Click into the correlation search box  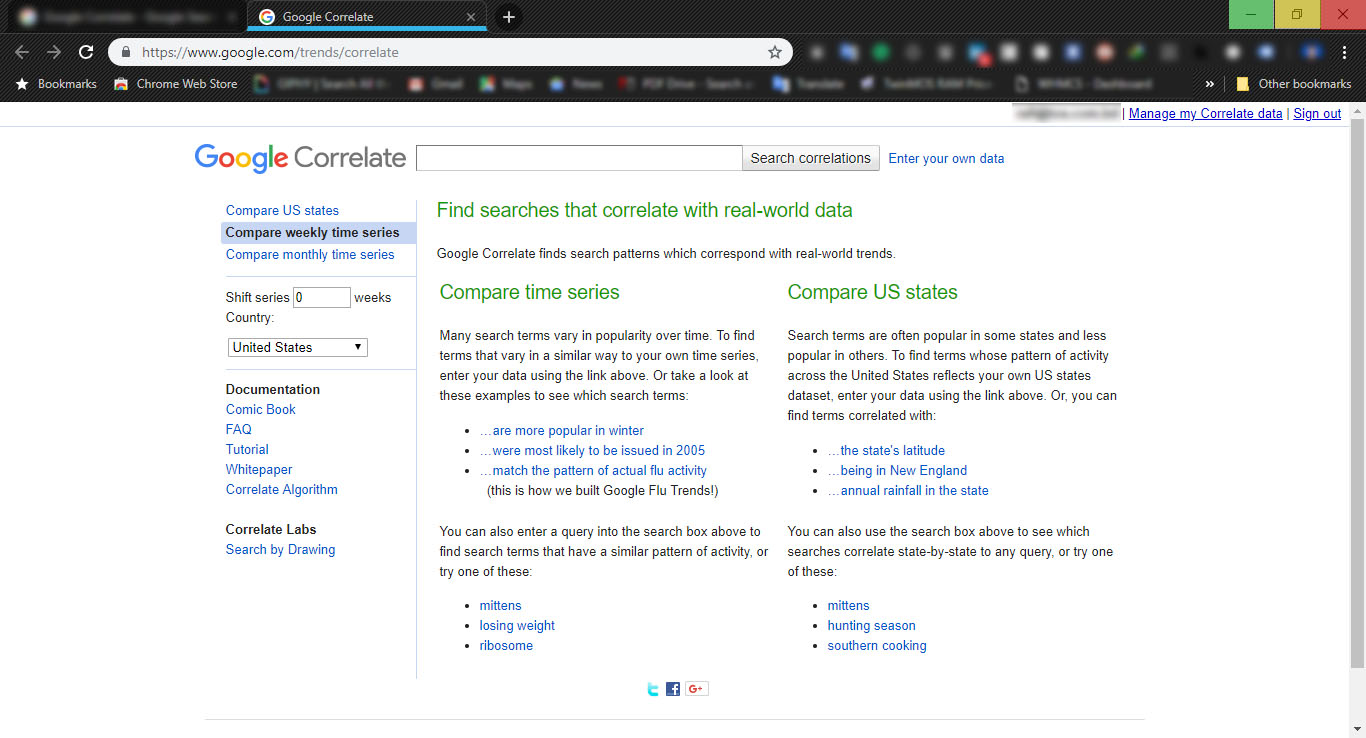pos(579,158)
